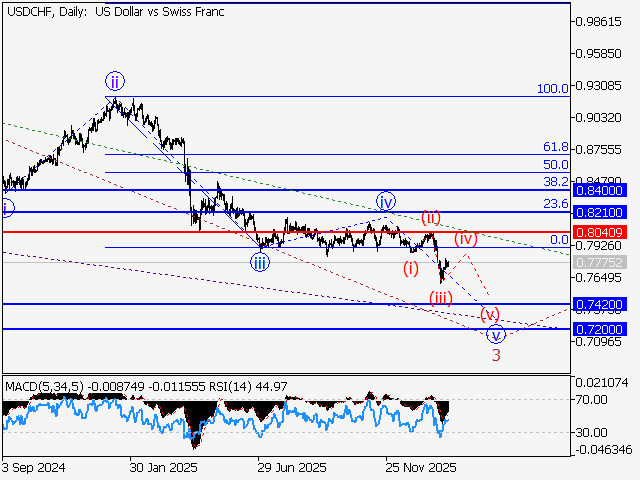The height and width of the screenshot is (480, 640).
Task: Click the 61.8 Fibonacci level label
Action: (x=555, y=146)
